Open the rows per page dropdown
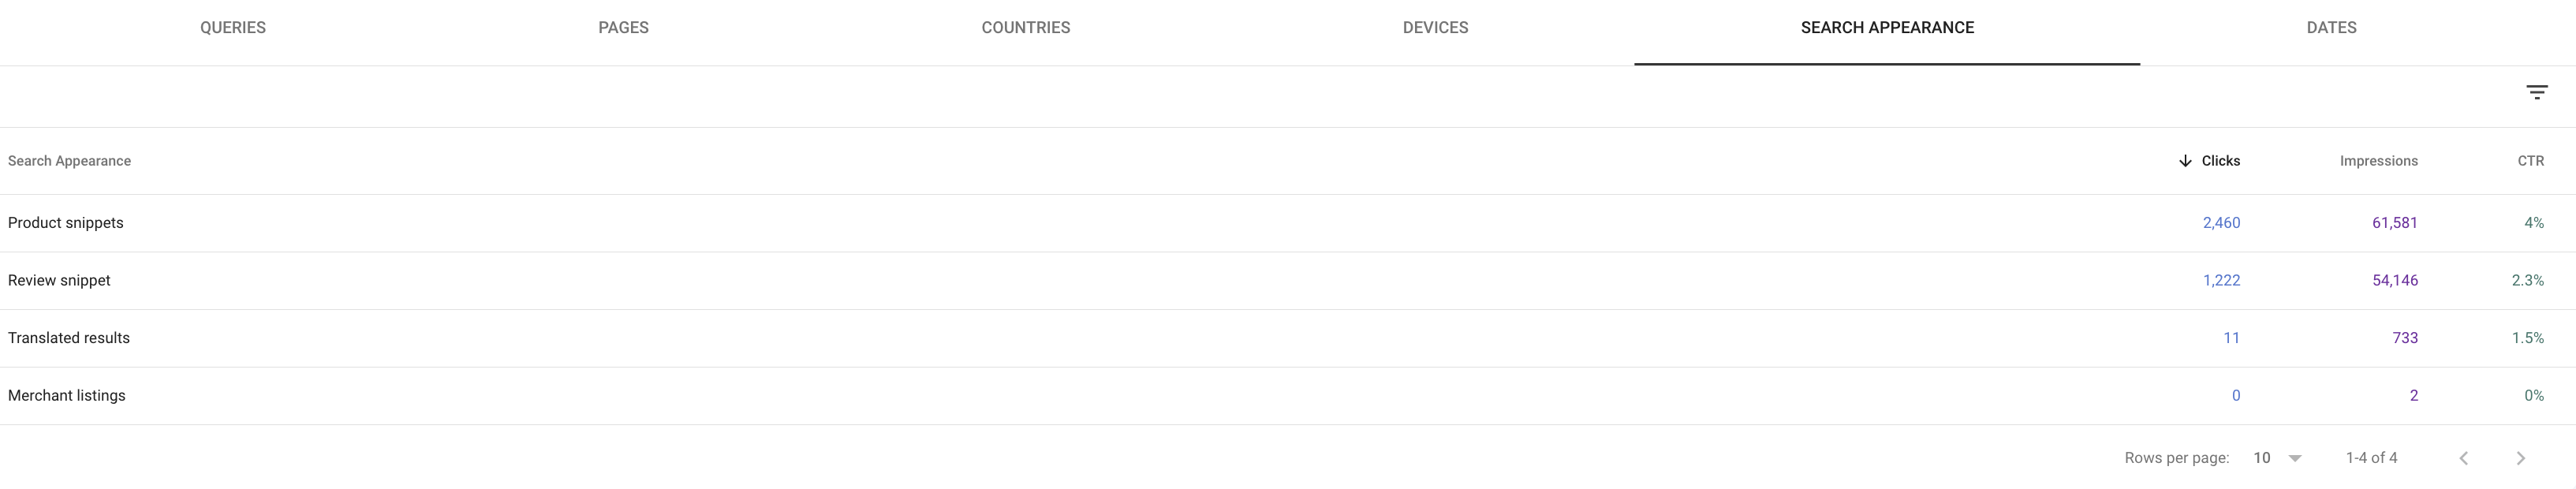Screen dimensions: 2576x489 pyautogui.click(x=2278, y=458)
